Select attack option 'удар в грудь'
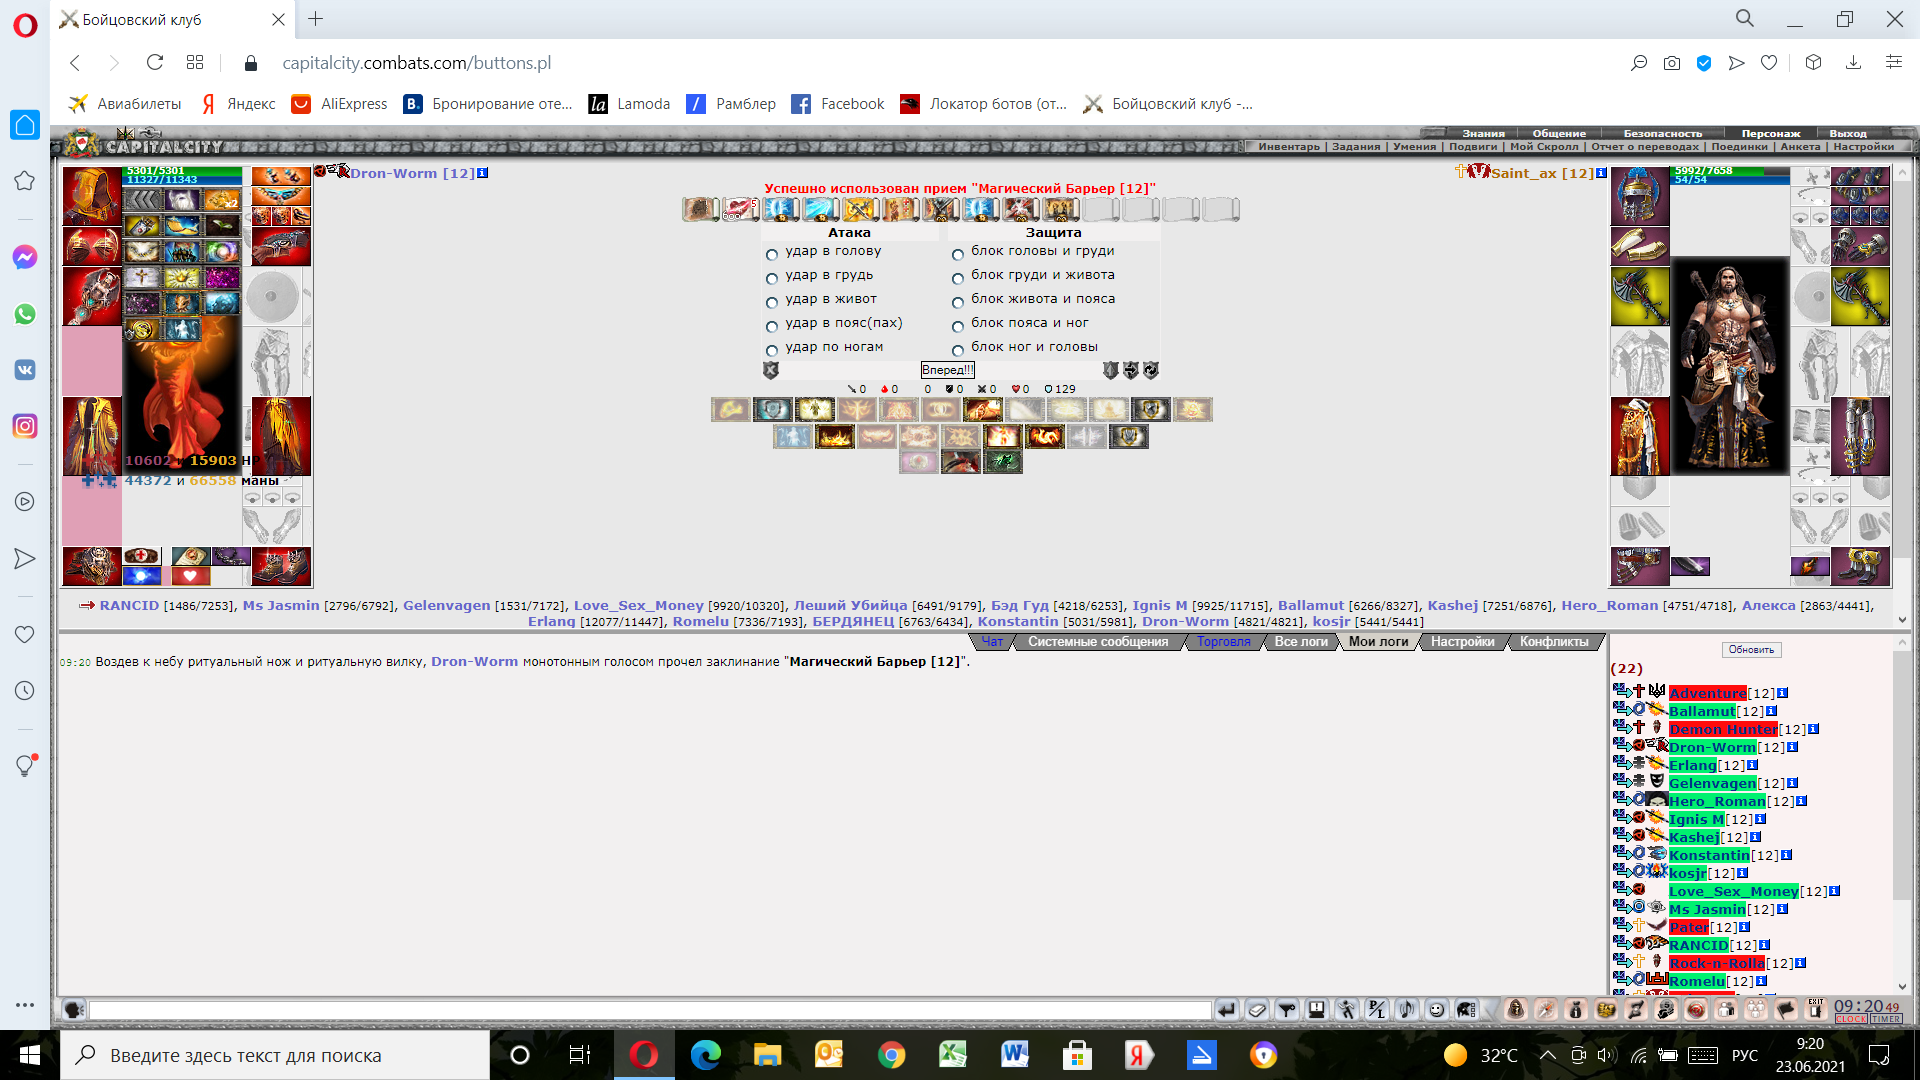1920x1080 pixels. pyautogui.click(x=771, y=278)
